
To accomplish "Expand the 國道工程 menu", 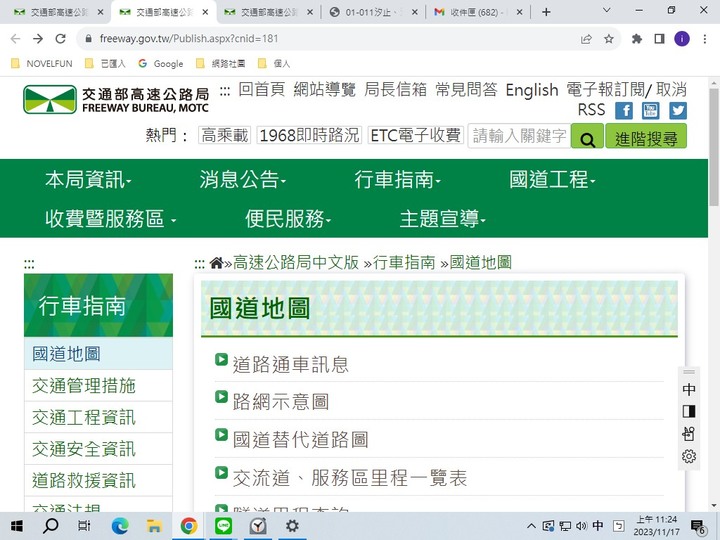I will 552,180.
